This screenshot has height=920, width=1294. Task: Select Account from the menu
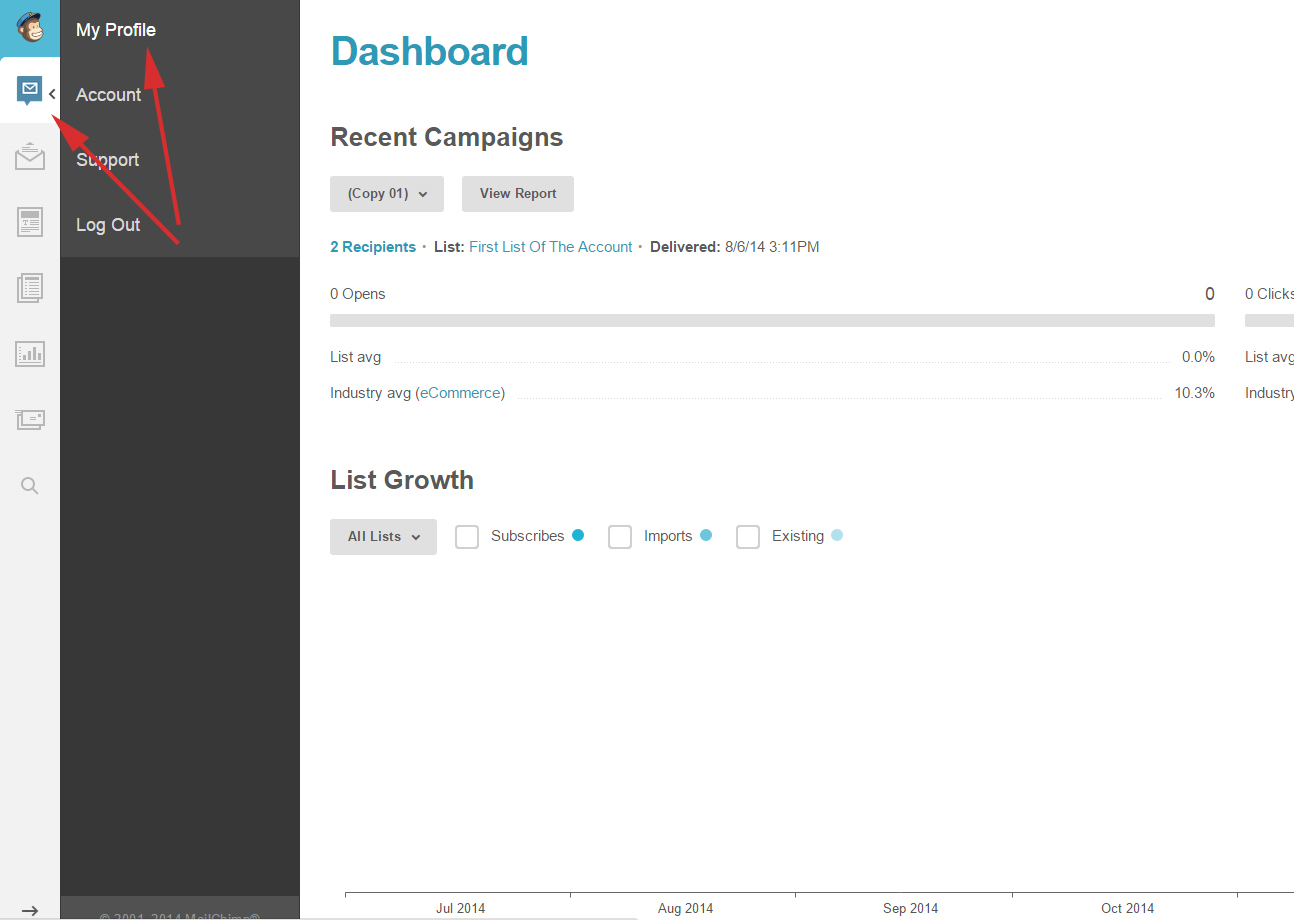[x=108, y=95]
